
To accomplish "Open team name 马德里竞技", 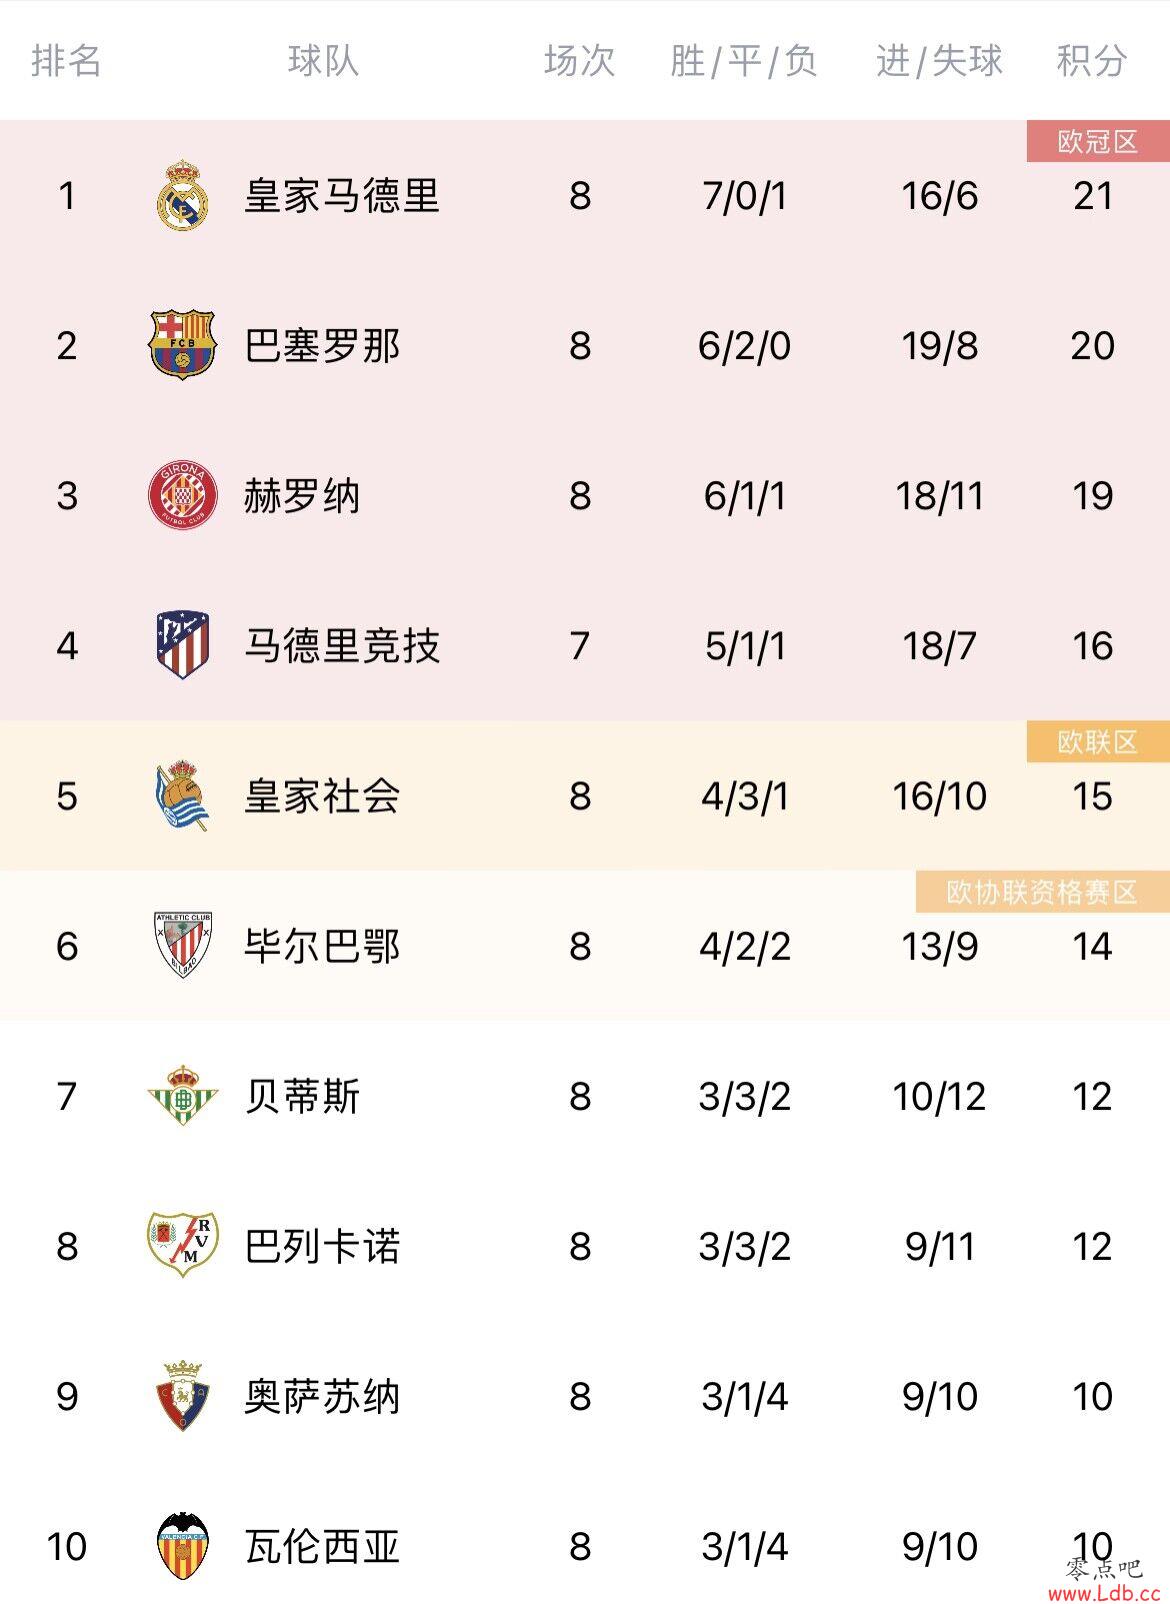I will 342,645.
